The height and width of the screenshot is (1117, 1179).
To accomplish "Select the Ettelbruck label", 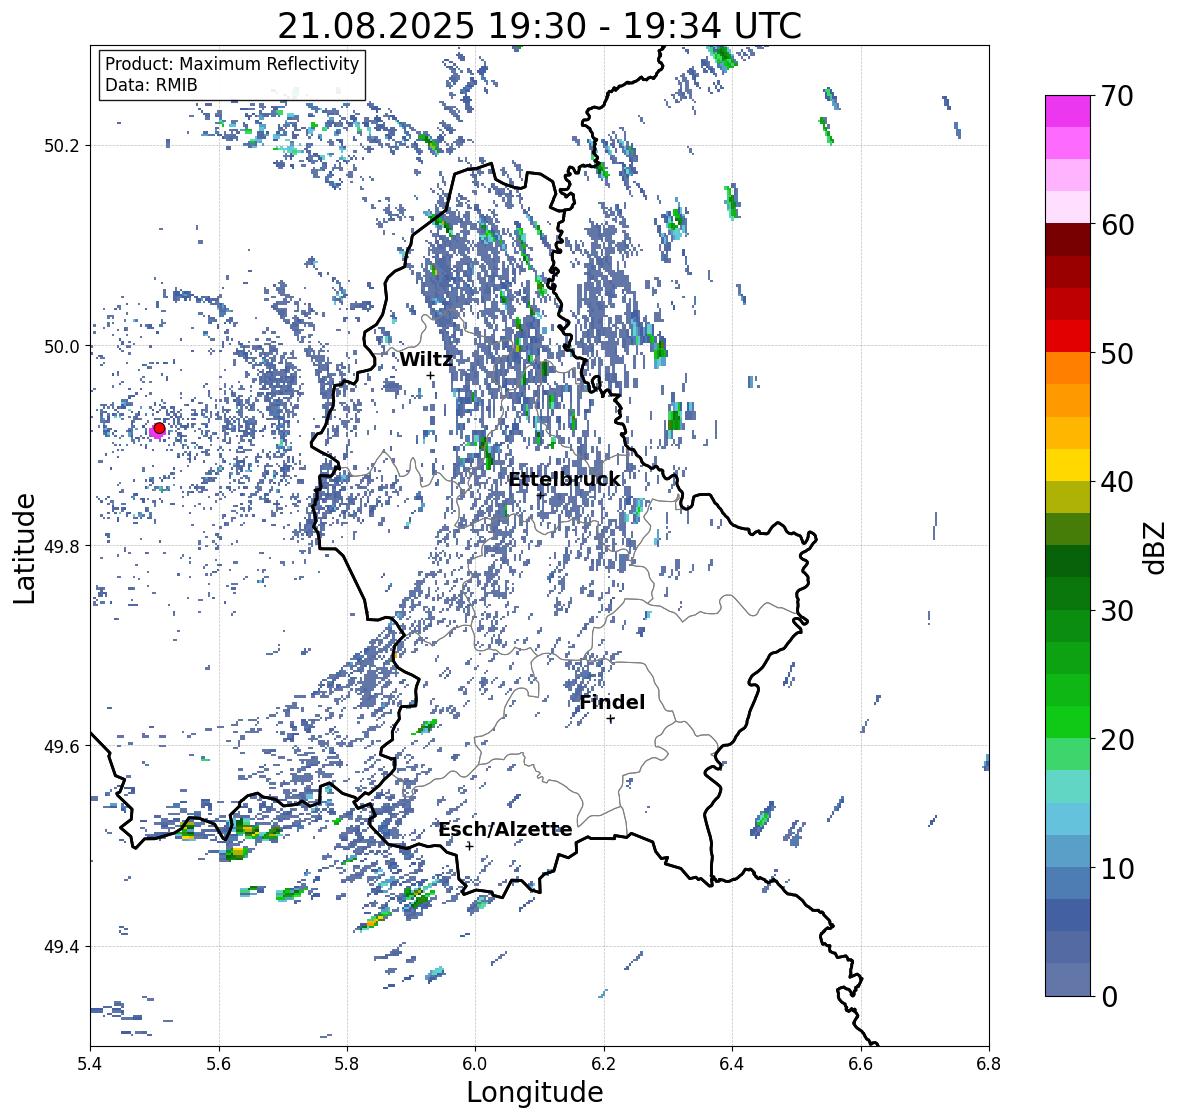I will click(565, 479).
